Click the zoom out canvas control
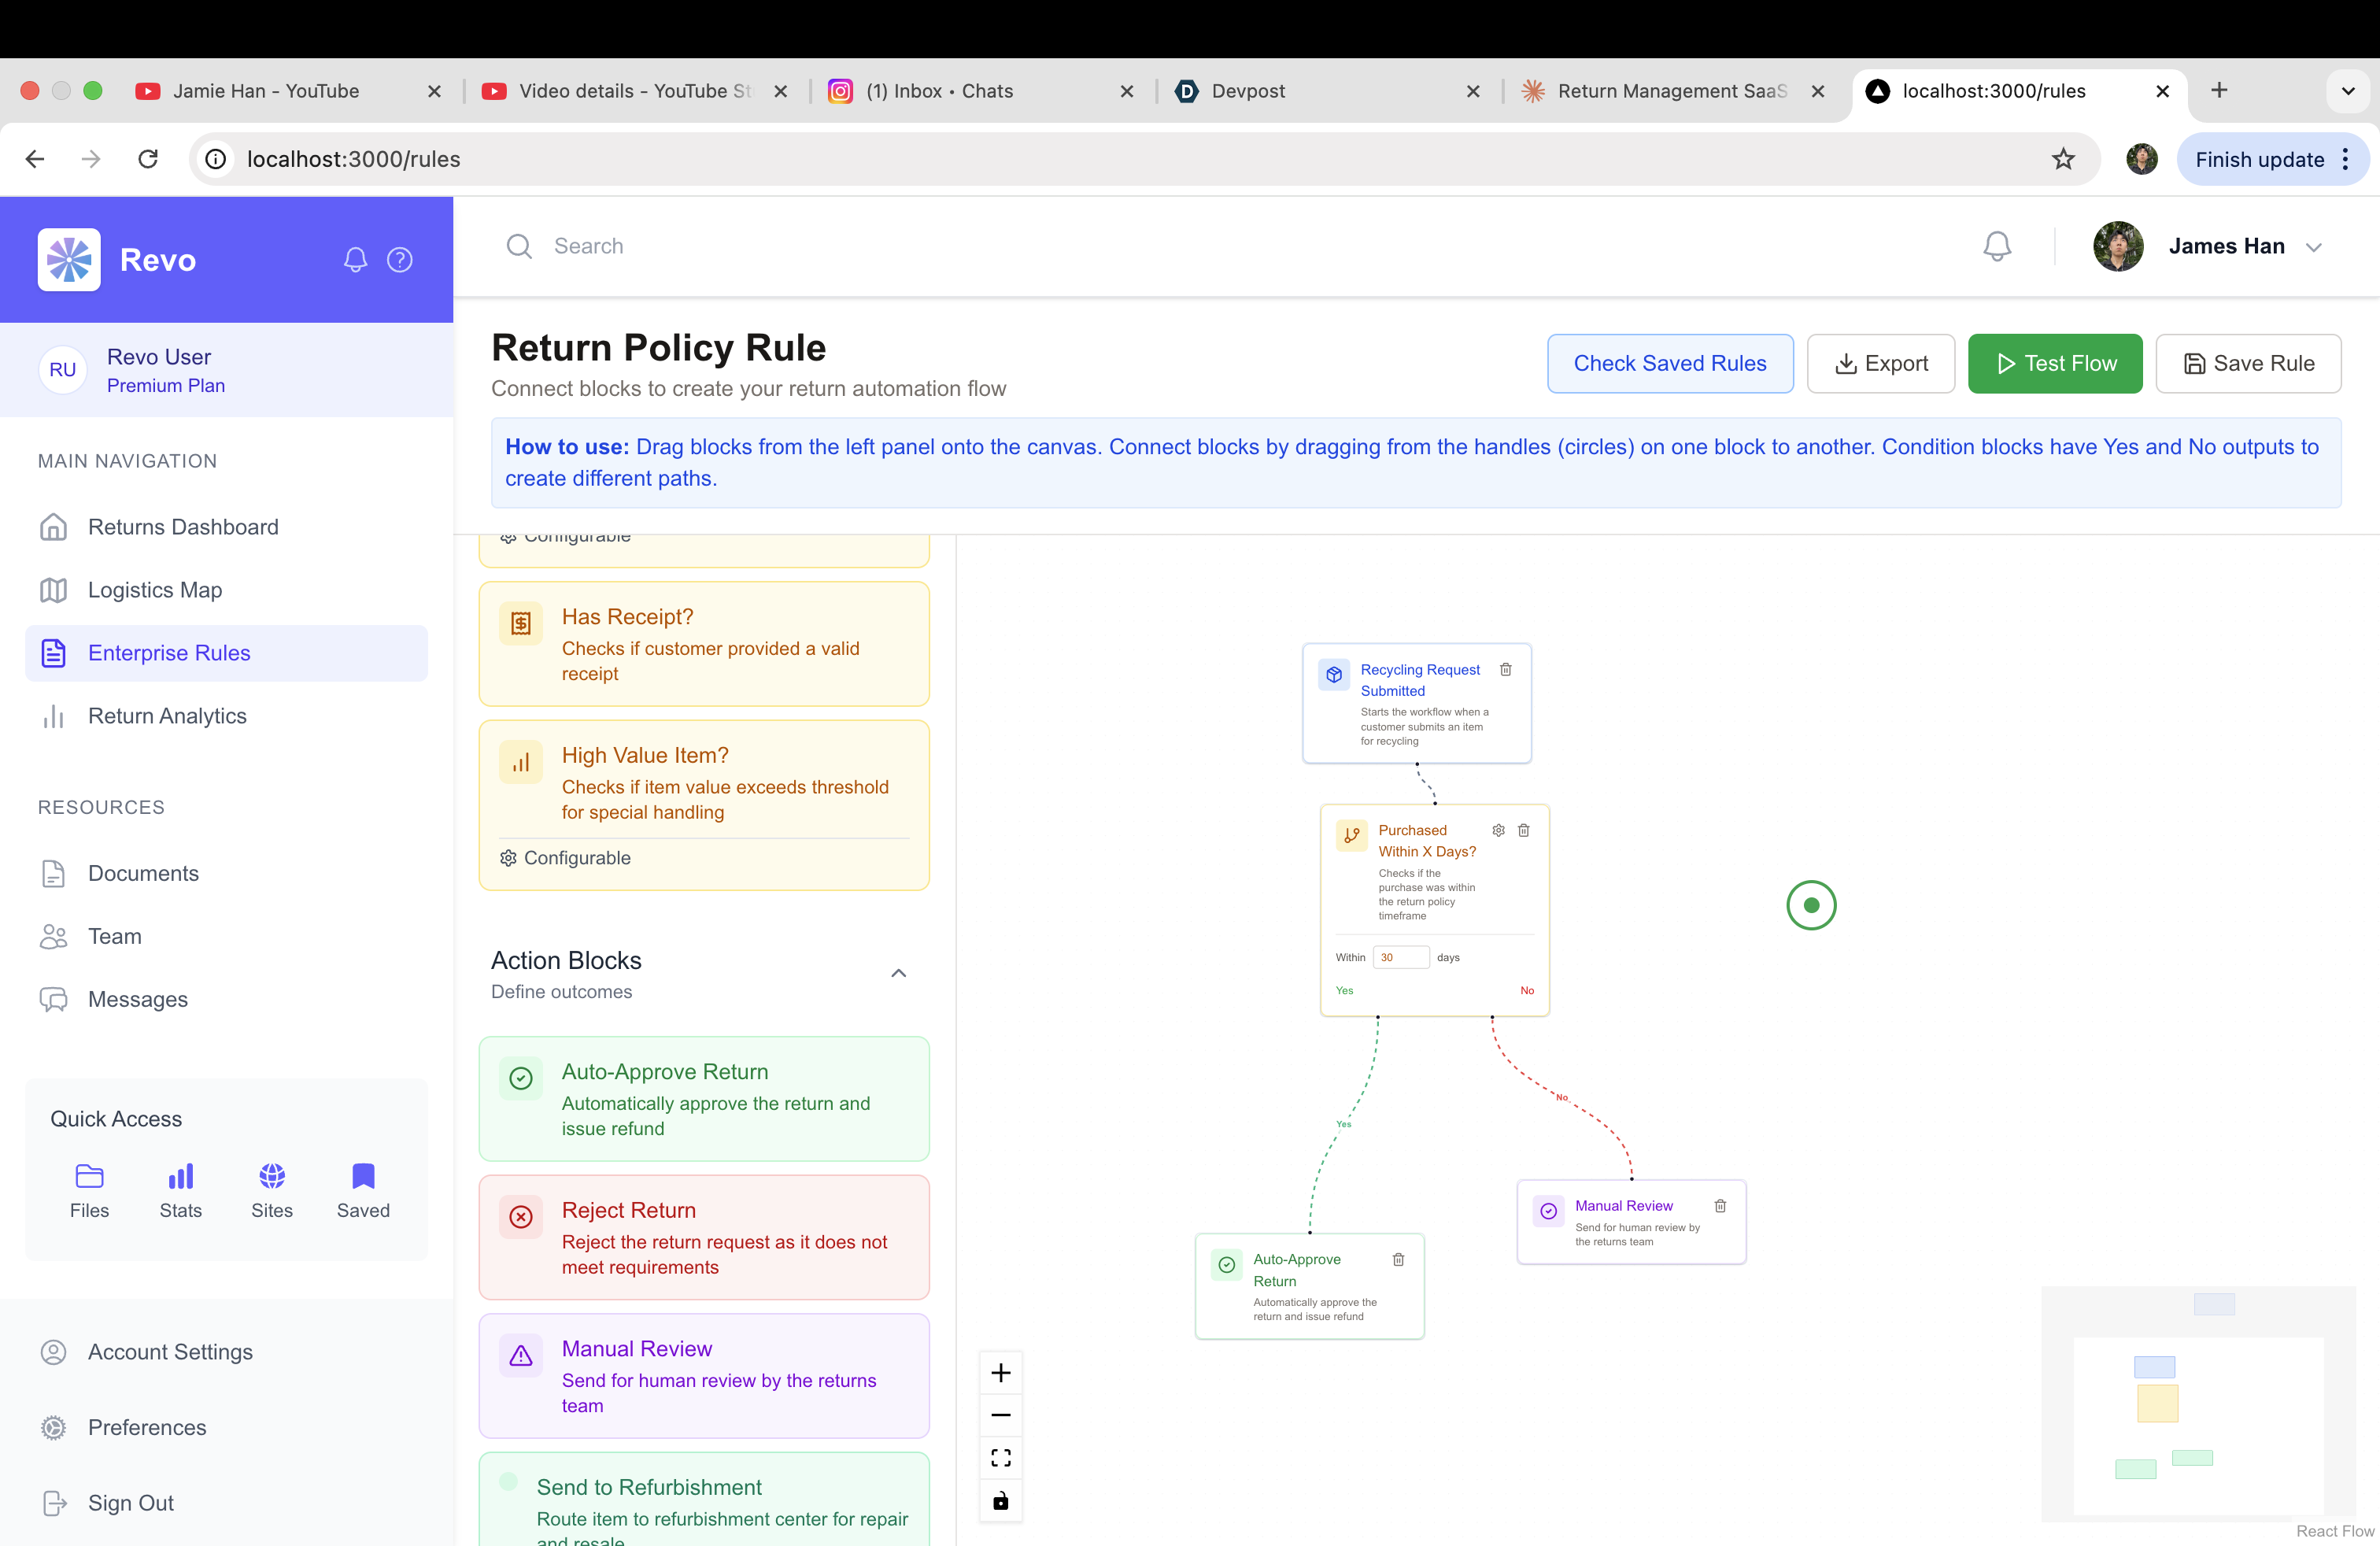Image resolution: width=2380 pixels, height=1546 pixels. click(1000, 1415)
